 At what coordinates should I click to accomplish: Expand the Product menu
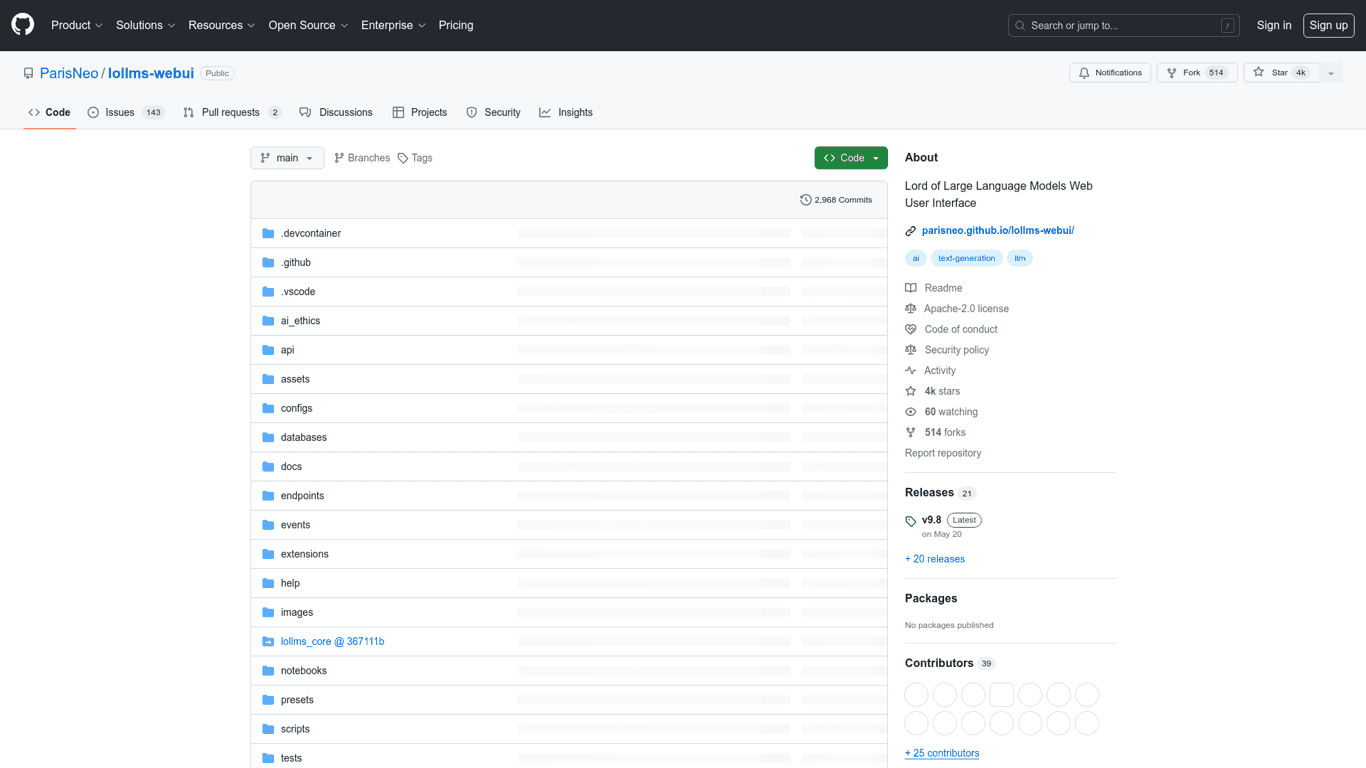coord(77,25)
